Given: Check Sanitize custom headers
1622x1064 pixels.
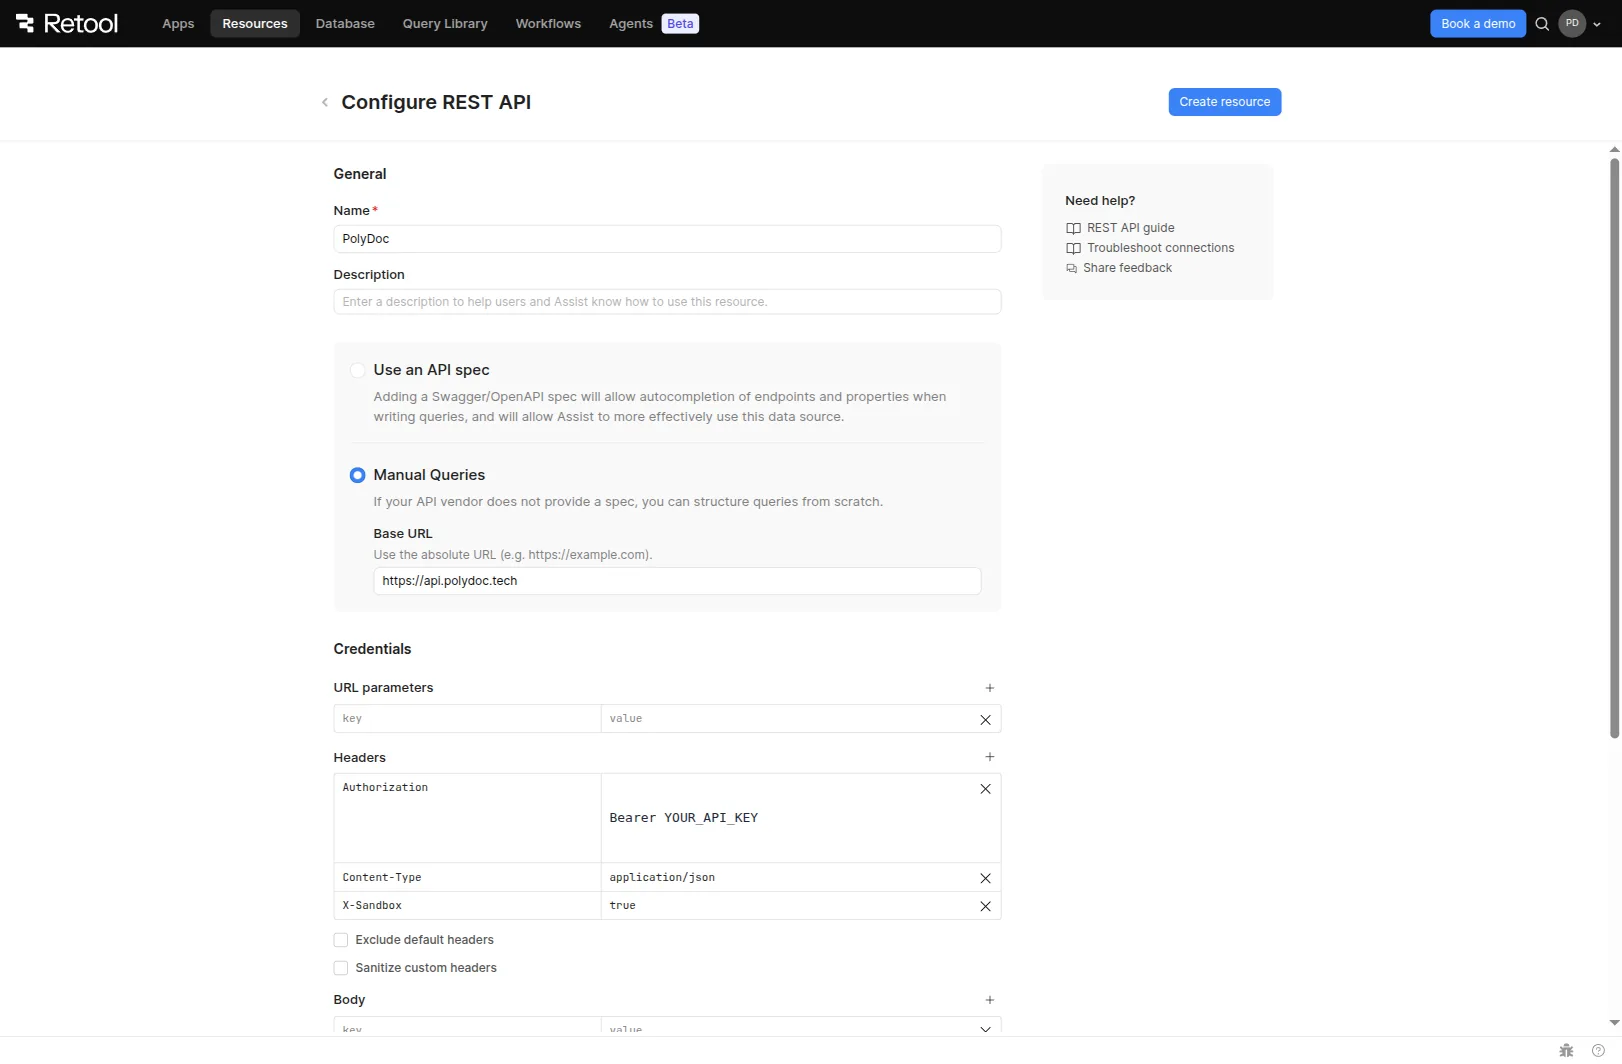Looking at the screenshot, I should pos(341,968).
